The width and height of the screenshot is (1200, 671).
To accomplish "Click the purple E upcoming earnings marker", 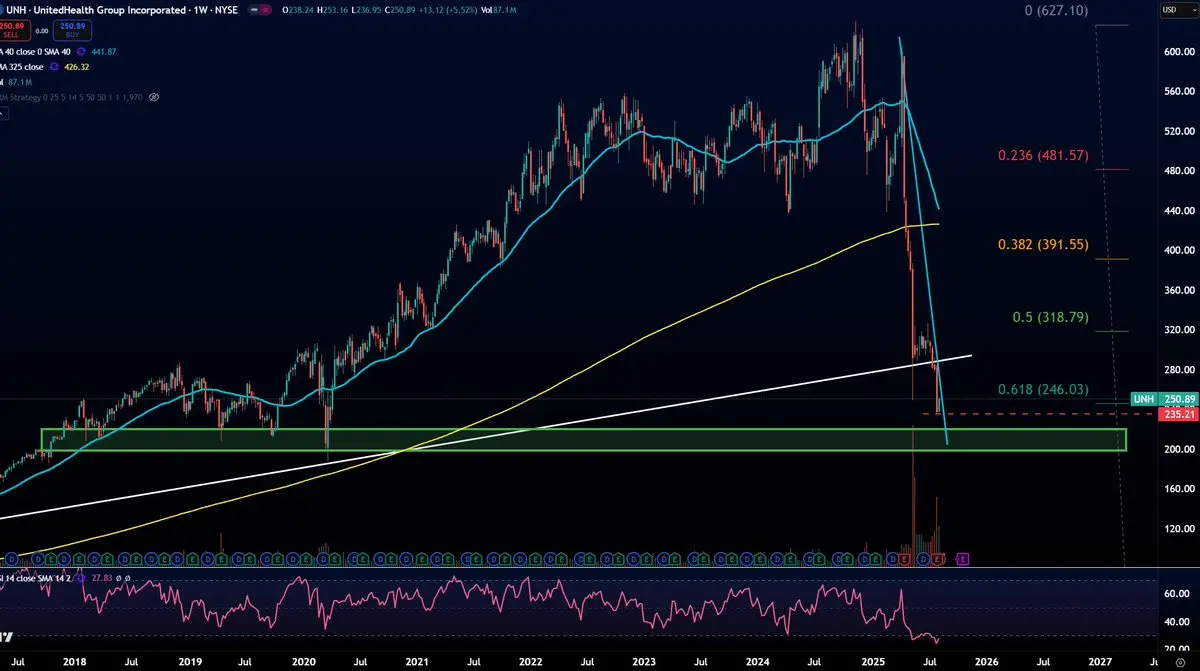I will pos(963,558).
